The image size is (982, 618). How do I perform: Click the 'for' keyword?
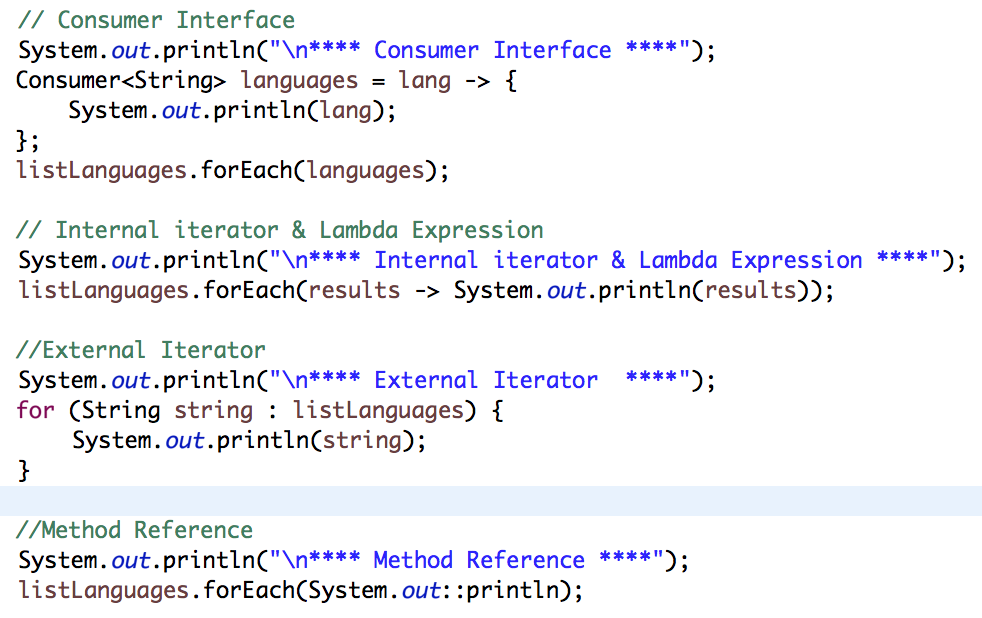click(x=30, y=410)
